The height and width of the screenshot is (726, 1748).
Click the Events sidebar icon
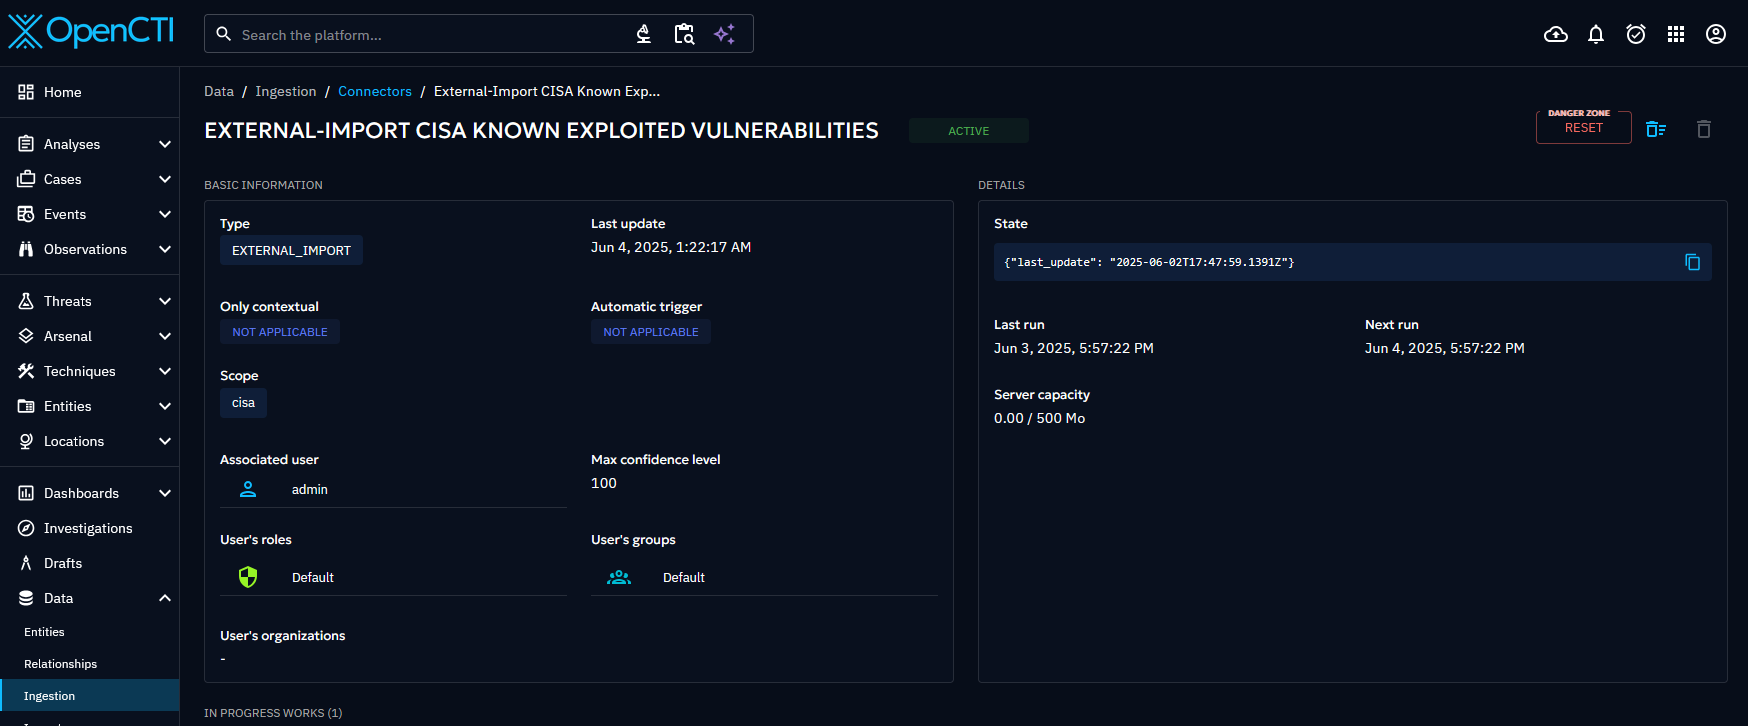point(26,214)
